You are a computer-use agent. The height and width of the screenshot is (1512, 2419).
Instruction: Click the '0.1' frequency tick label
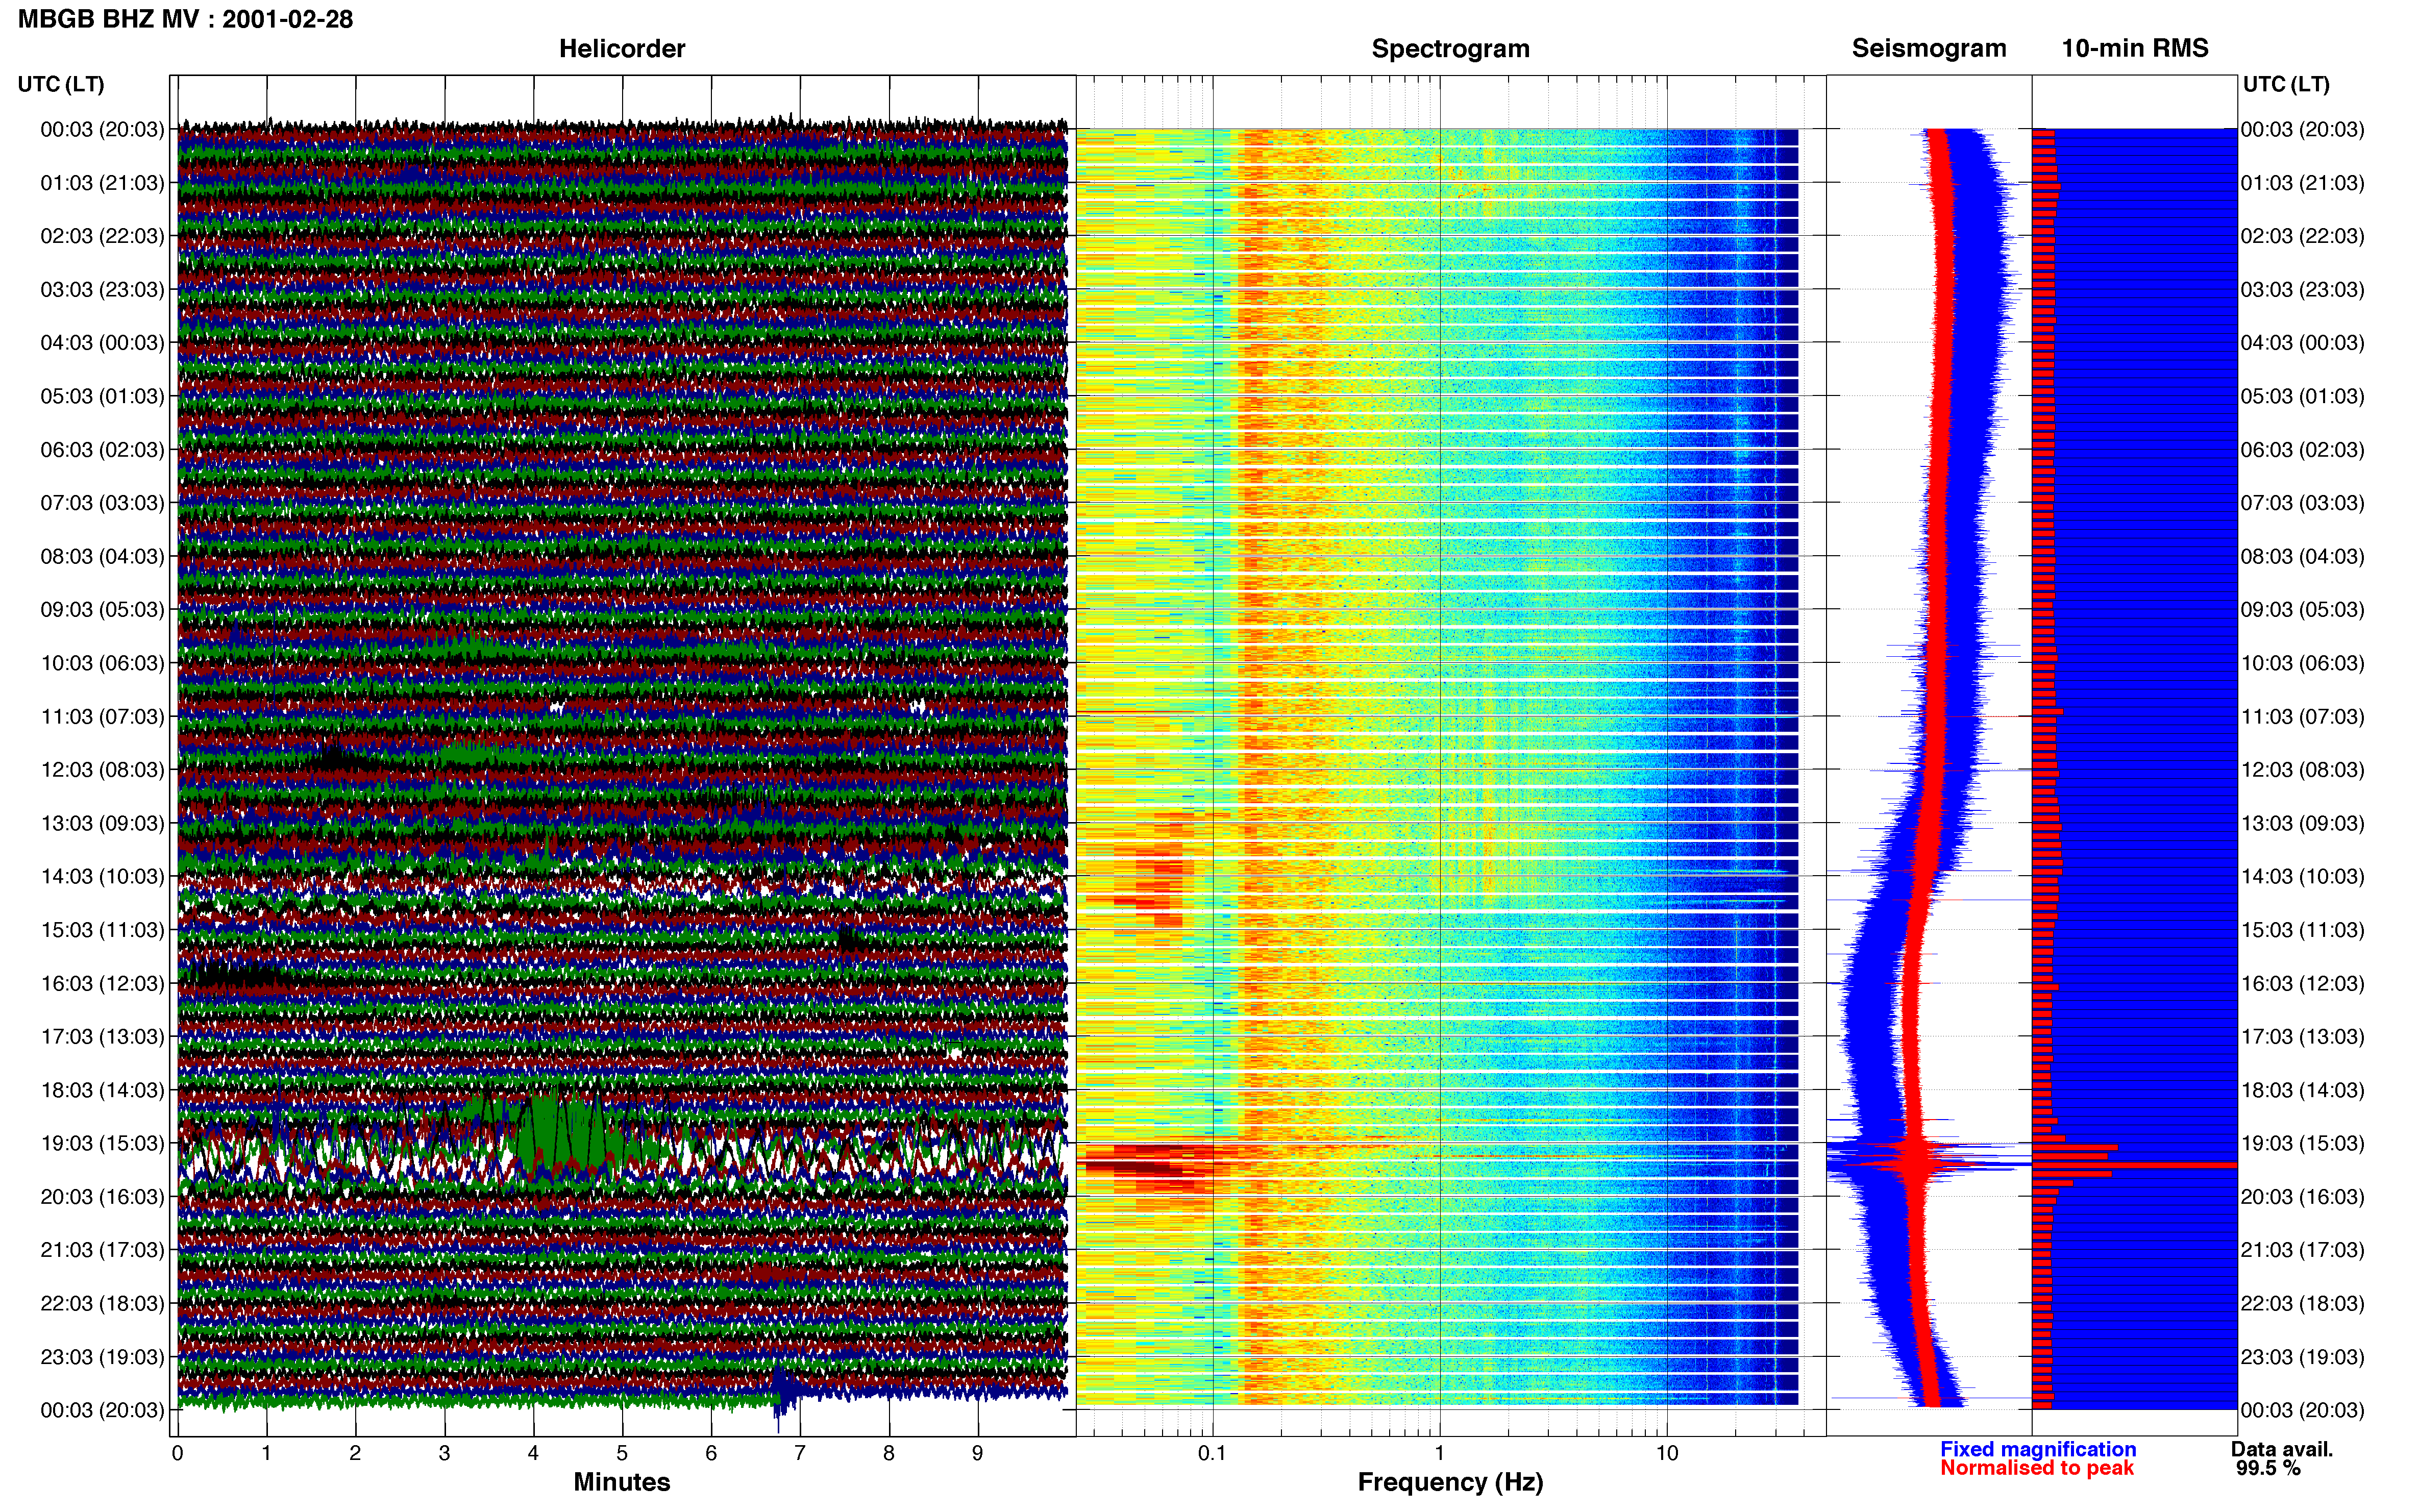1212,1453
